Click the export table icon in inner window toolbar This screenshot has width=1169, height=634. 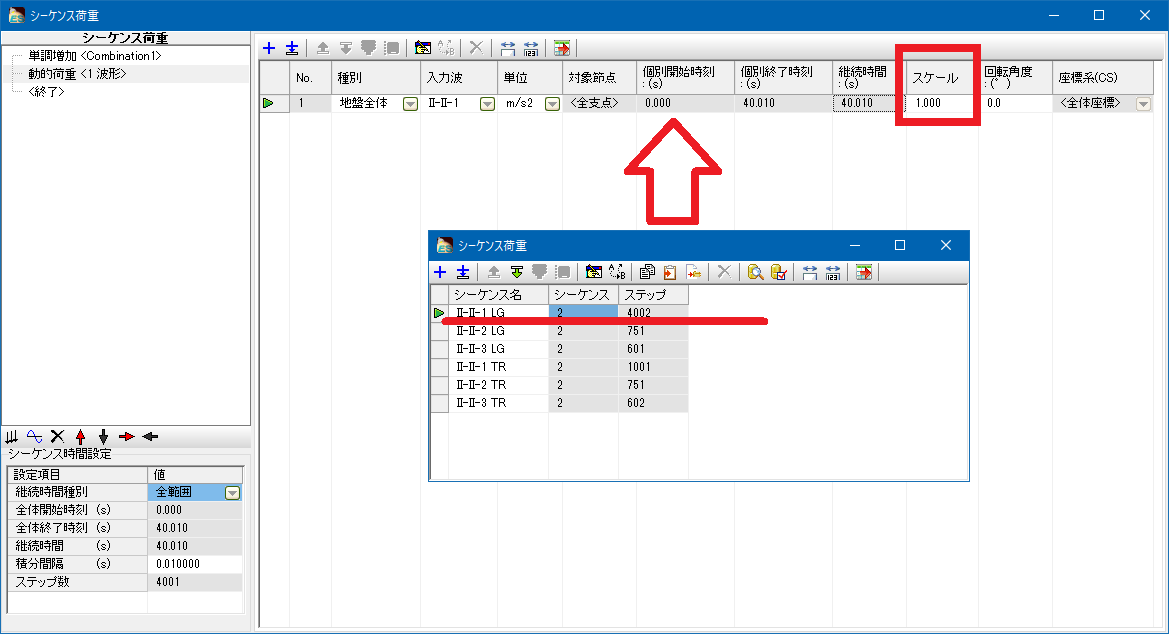click(864, 272)
